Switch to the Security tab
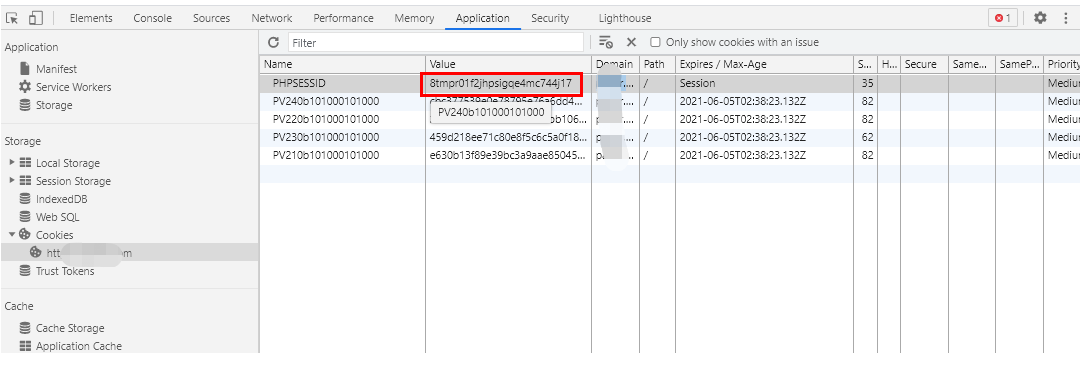1088x377 pixels. pos(550,18)
